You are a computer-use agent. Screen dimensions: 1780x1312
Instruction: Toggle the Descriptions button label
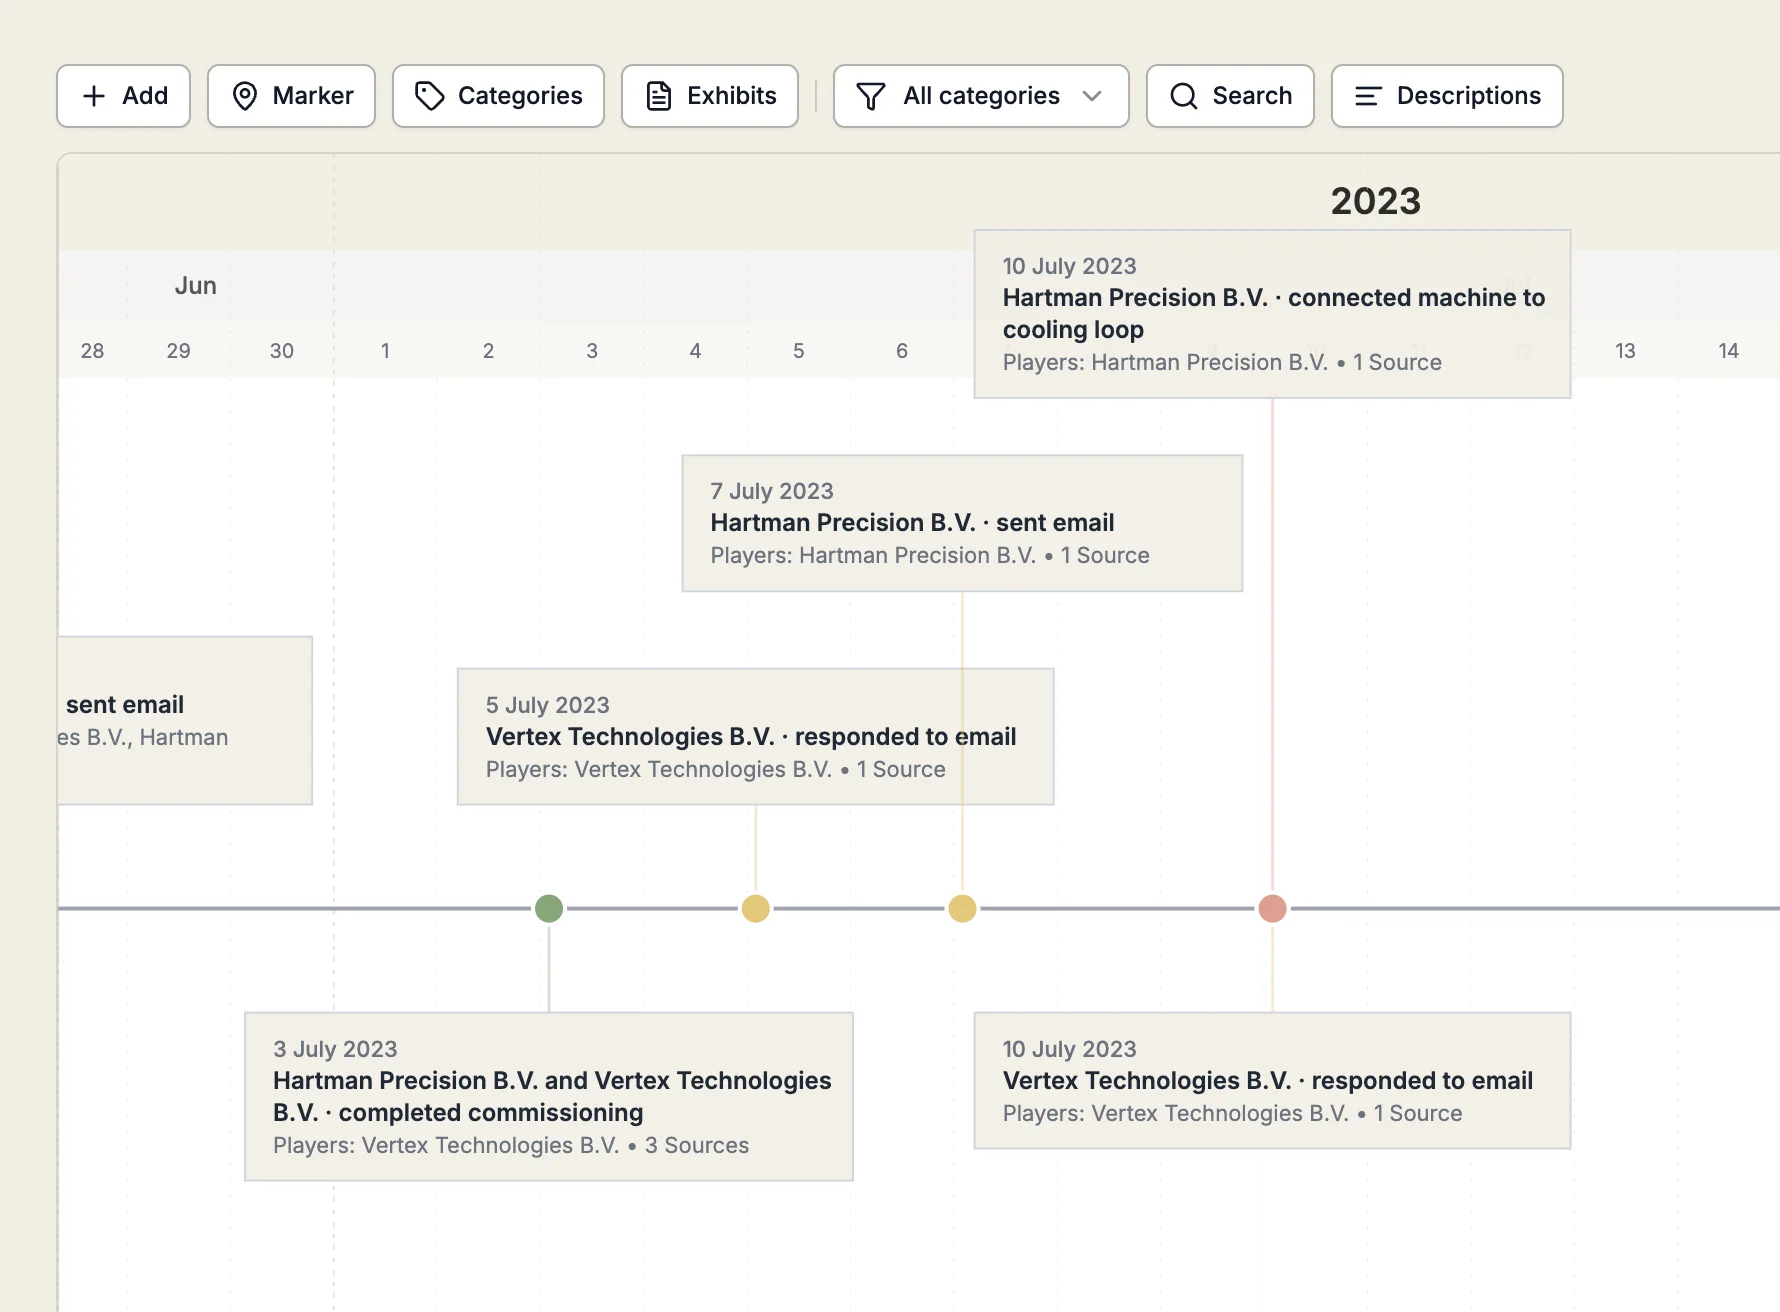[1469, 96]
